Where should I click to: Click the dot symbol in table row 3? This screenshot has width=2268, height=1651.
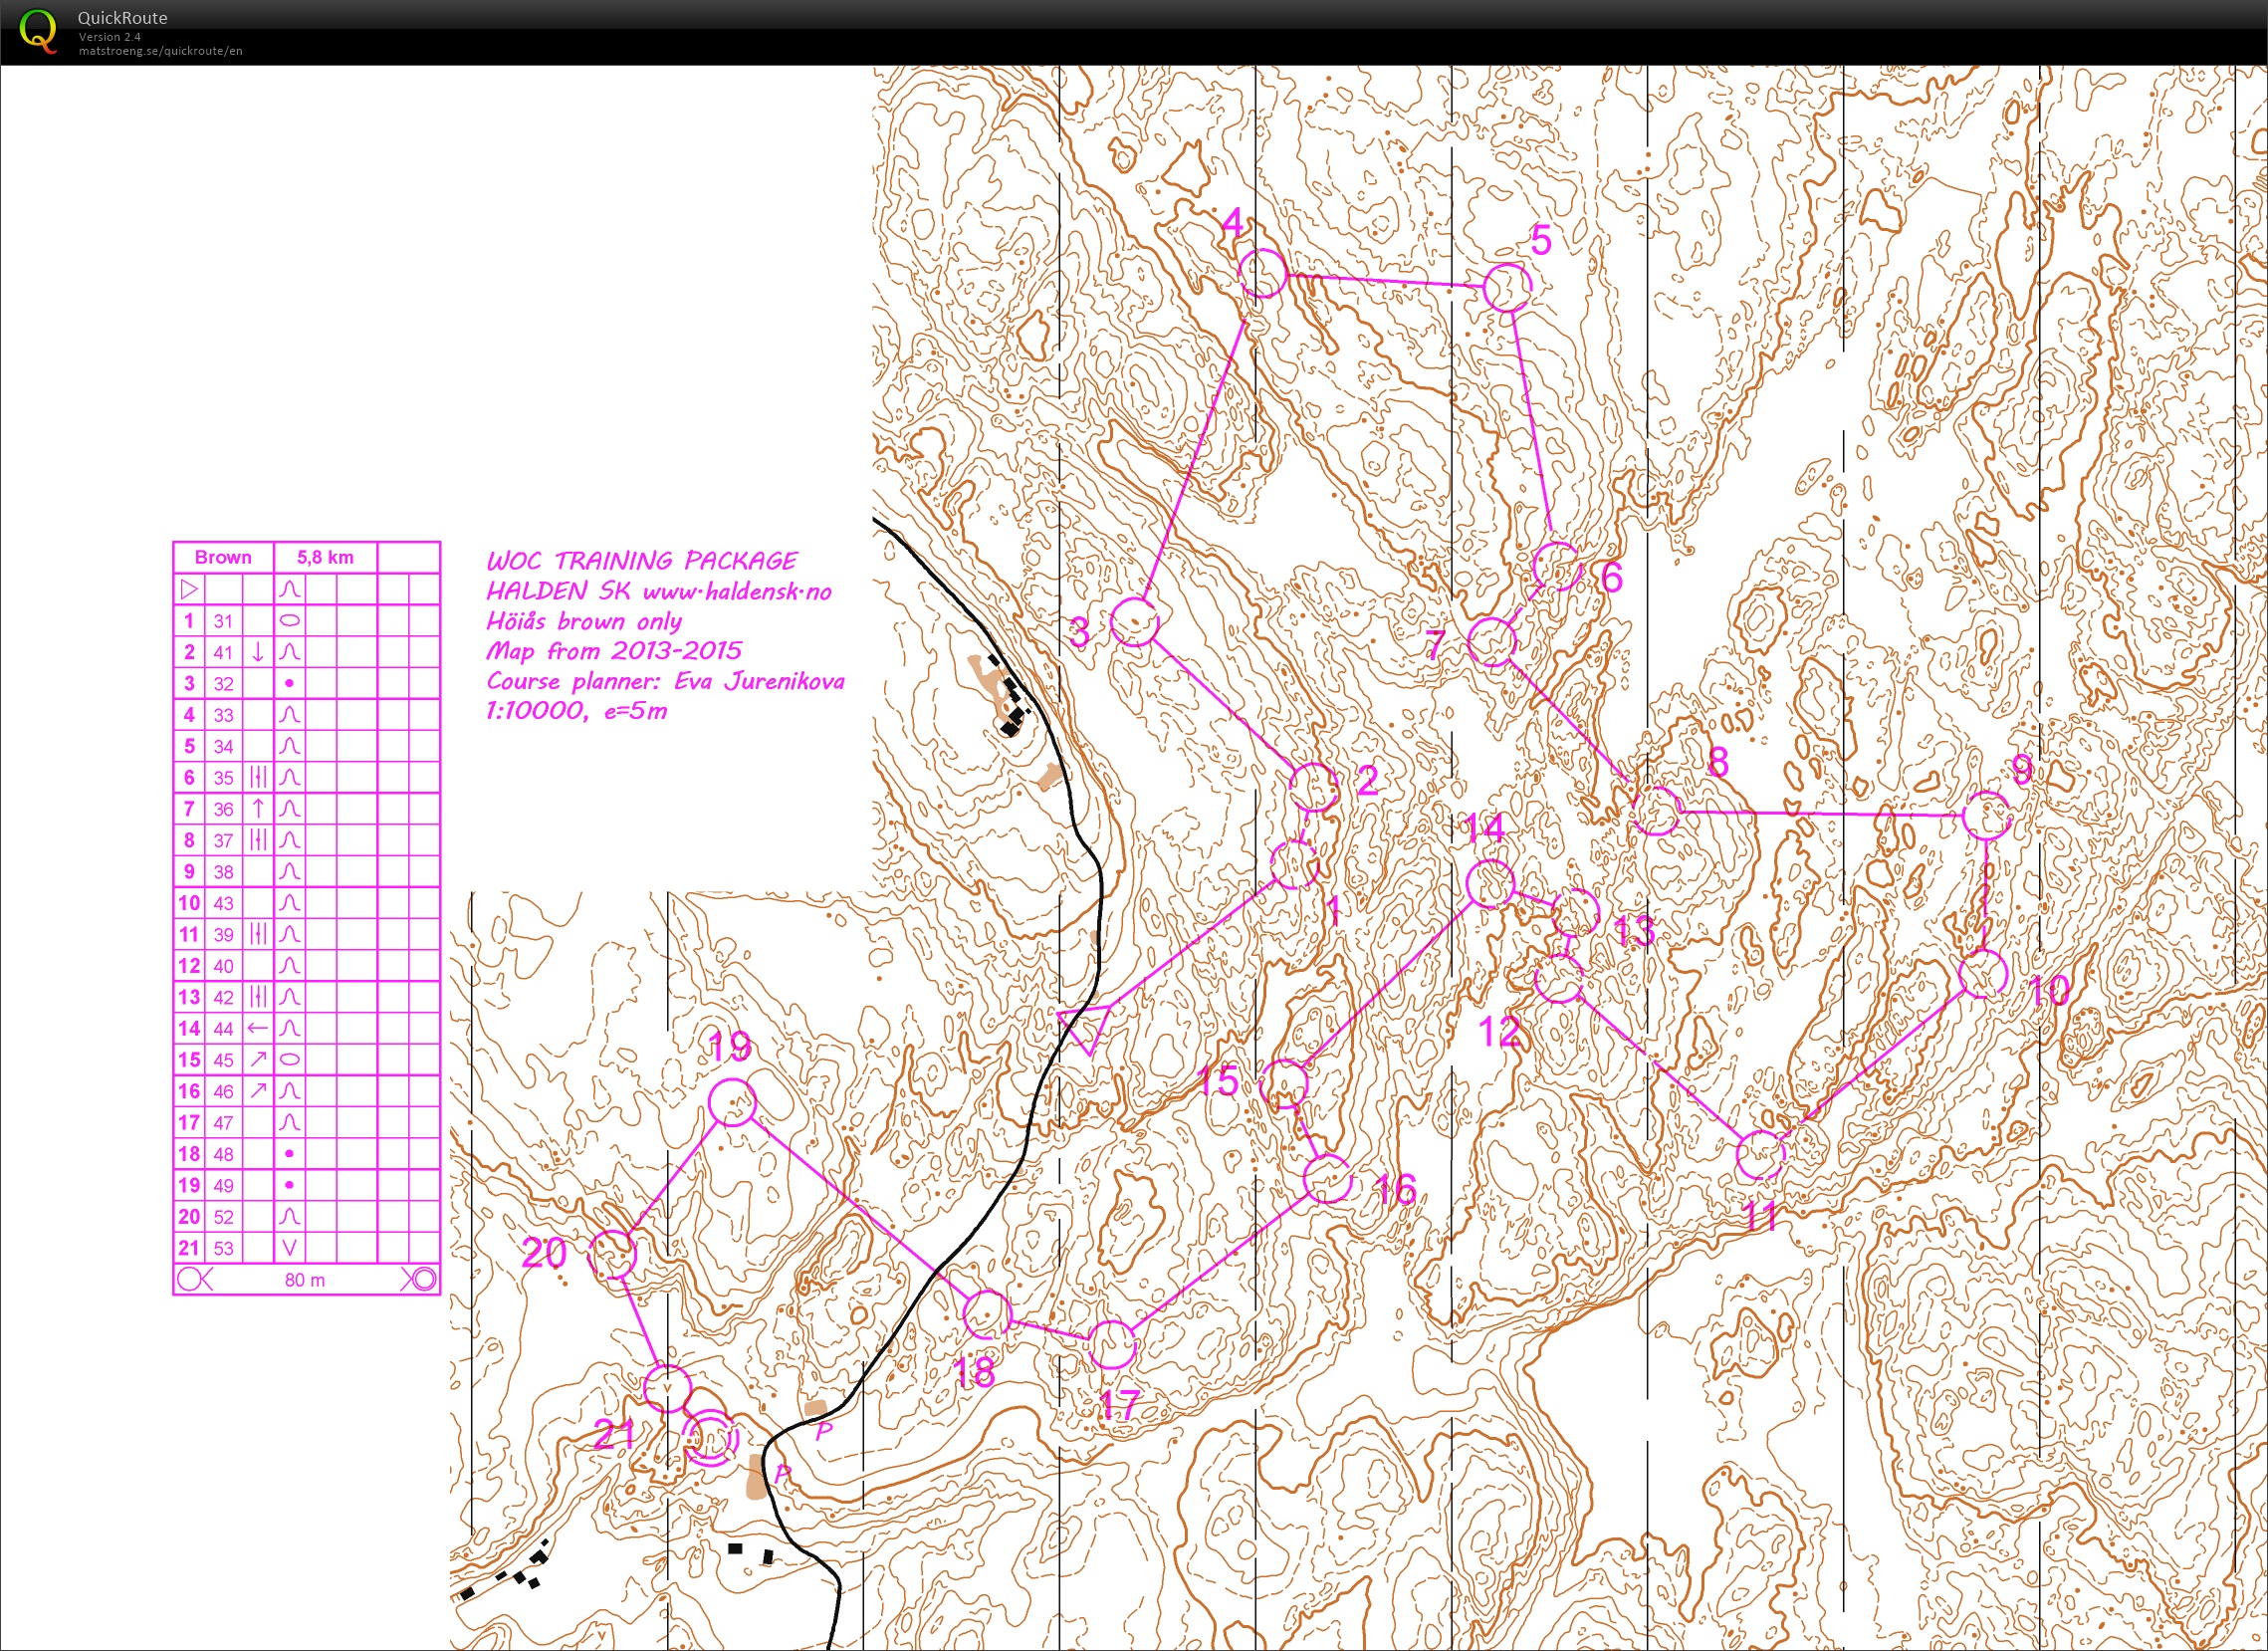pos(289,684)
